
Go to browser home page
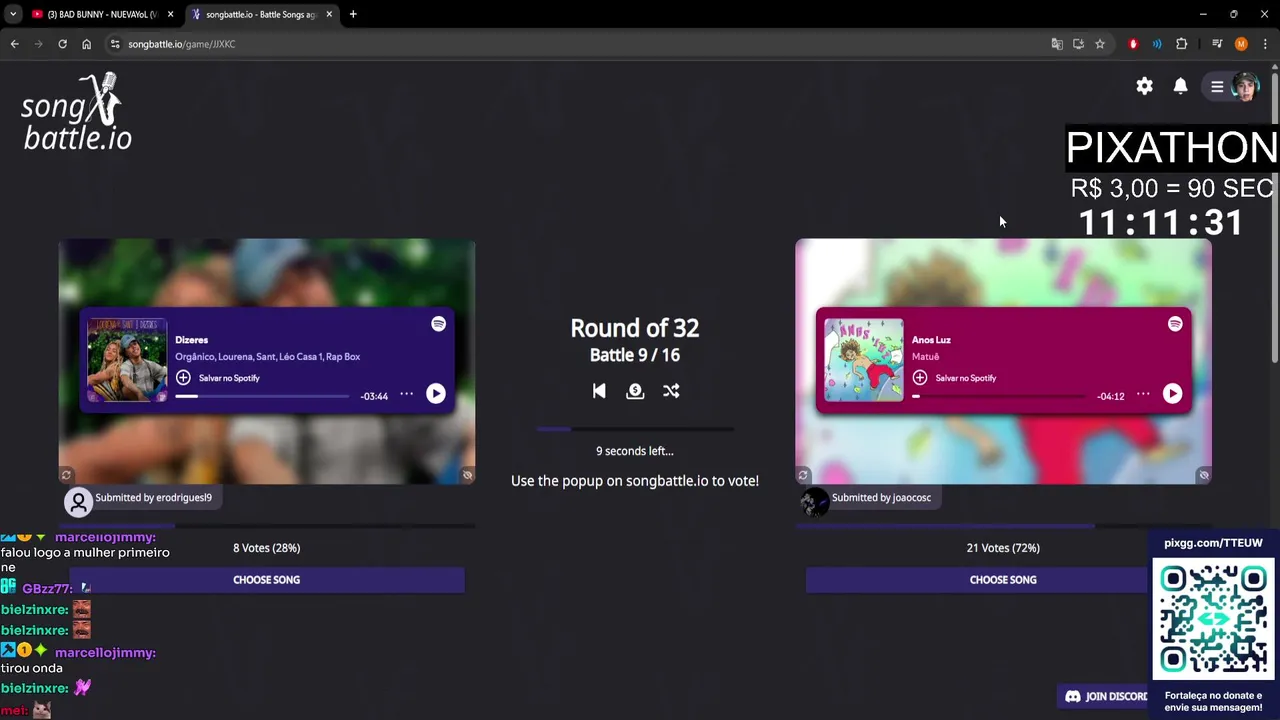86,44
